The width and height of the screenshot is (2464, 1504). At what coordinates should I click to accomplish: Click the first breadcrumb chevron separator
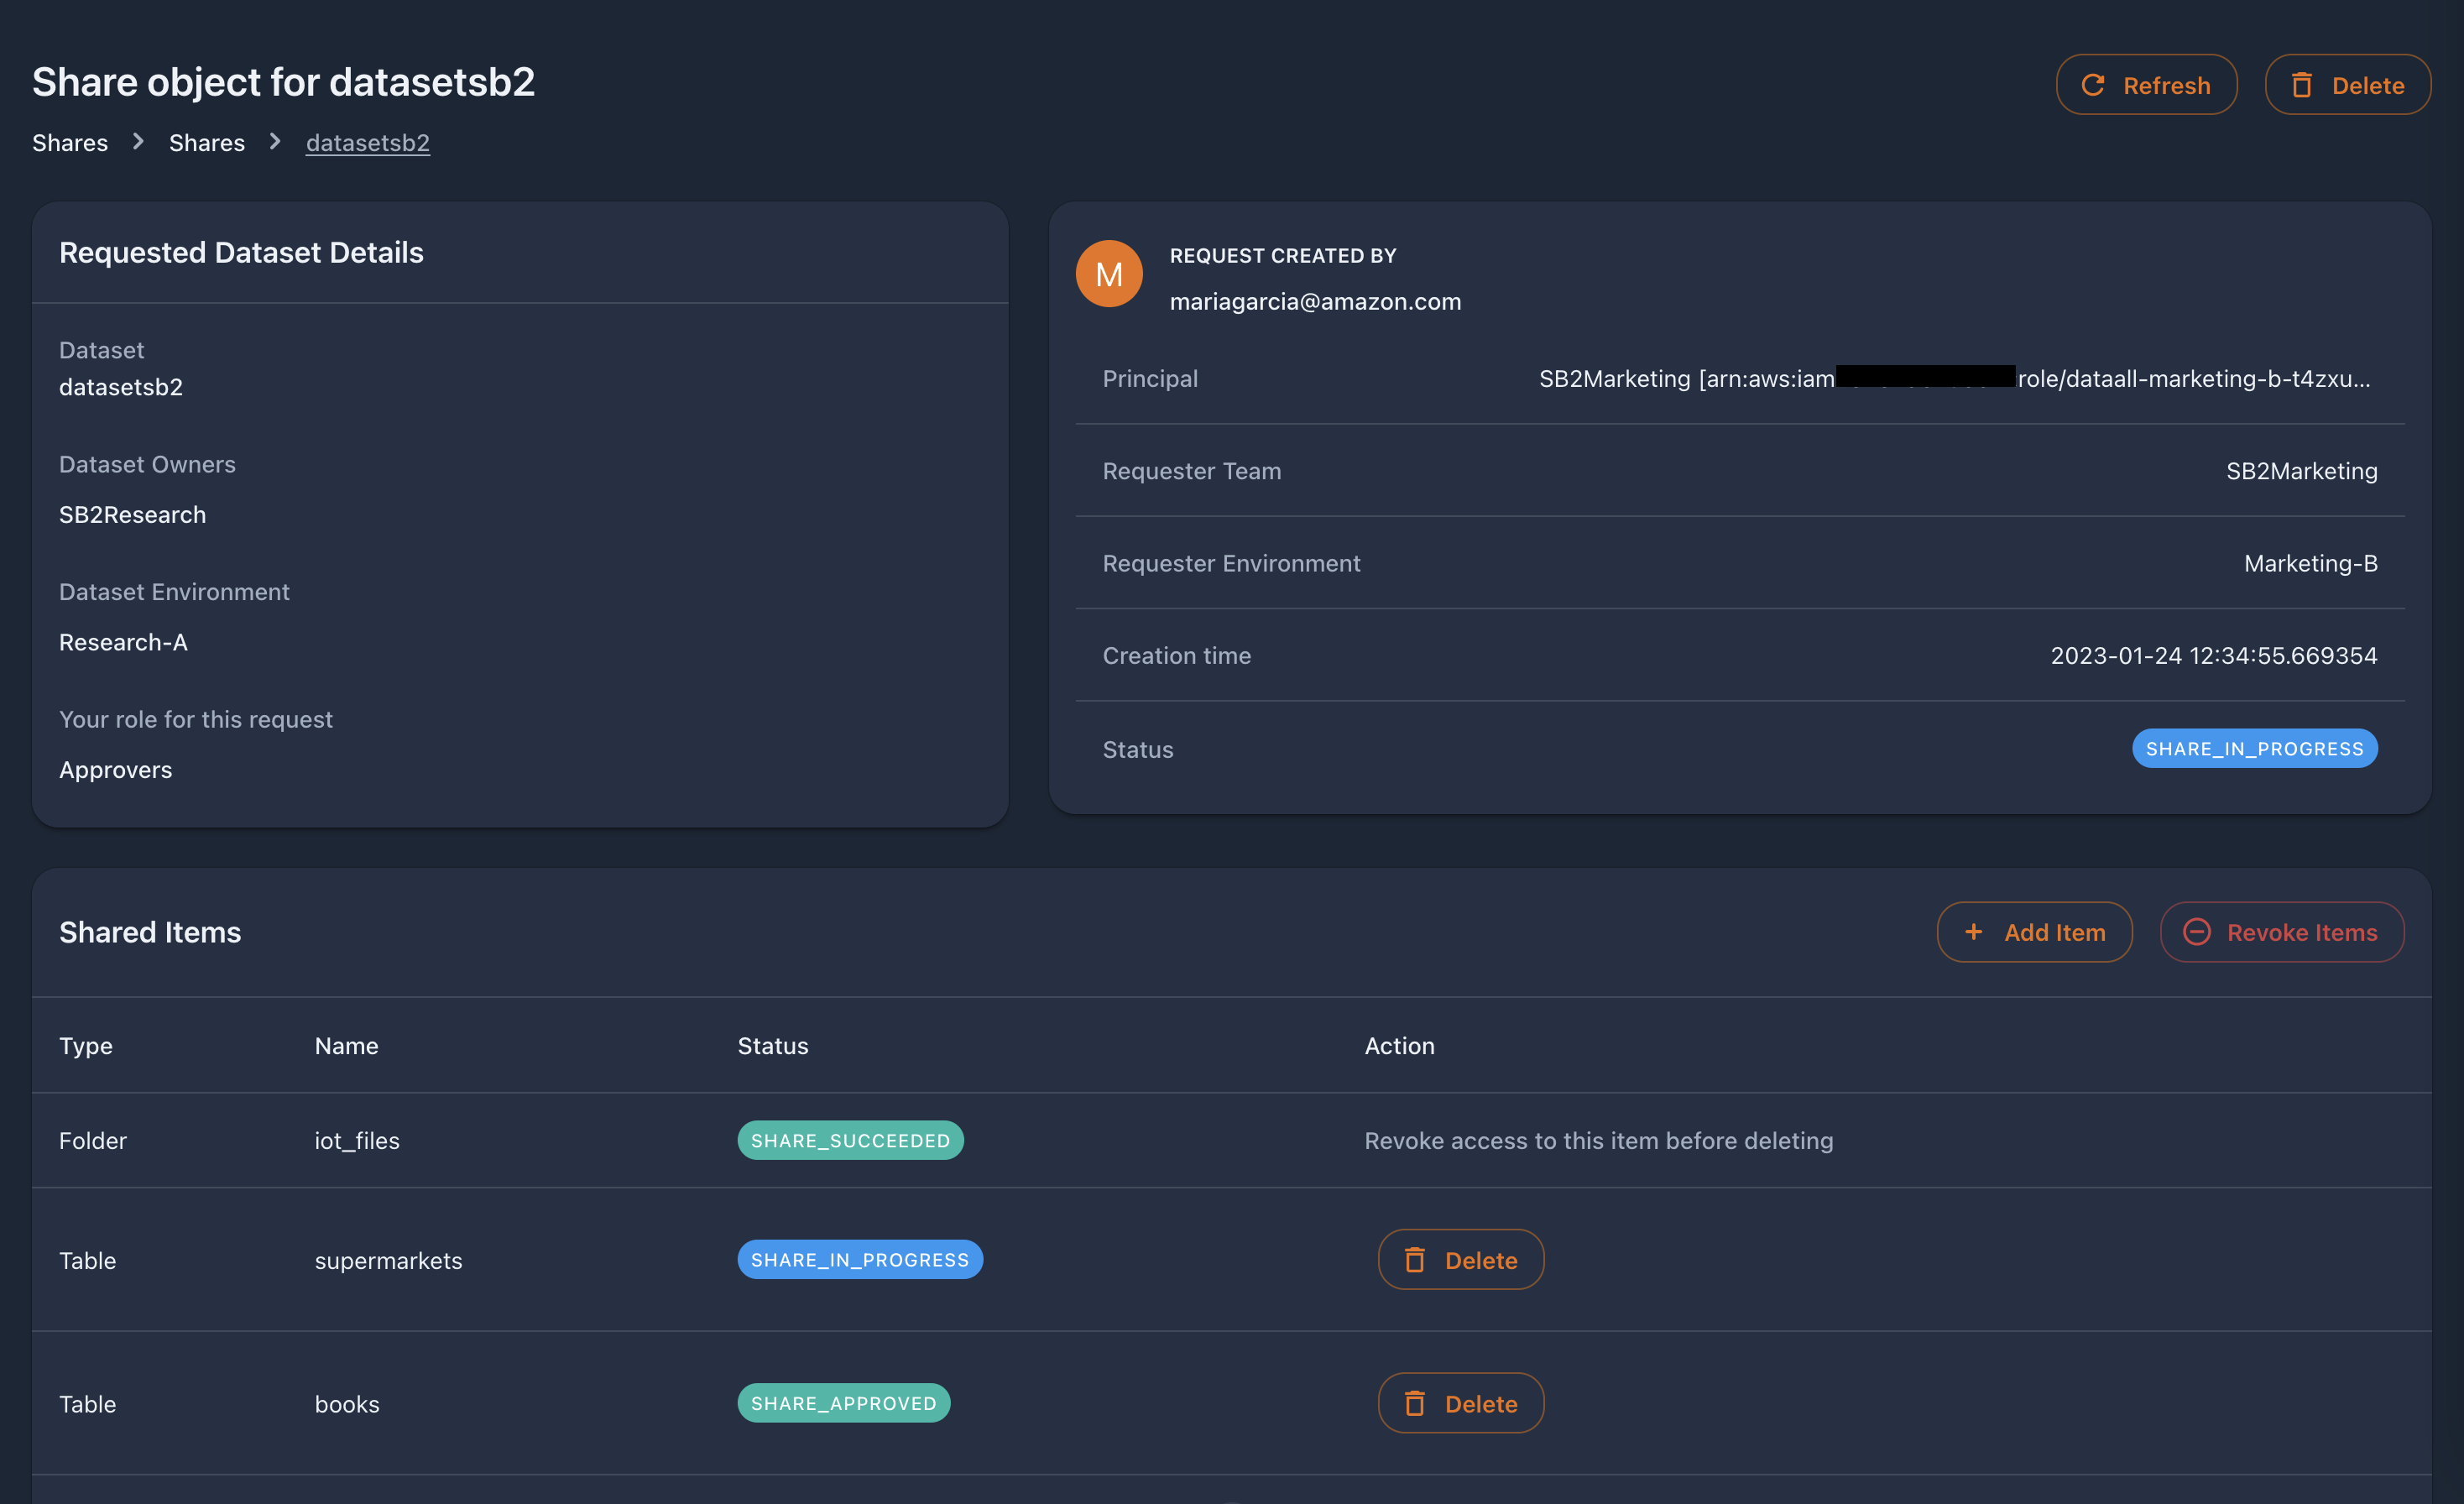[139, 142]
